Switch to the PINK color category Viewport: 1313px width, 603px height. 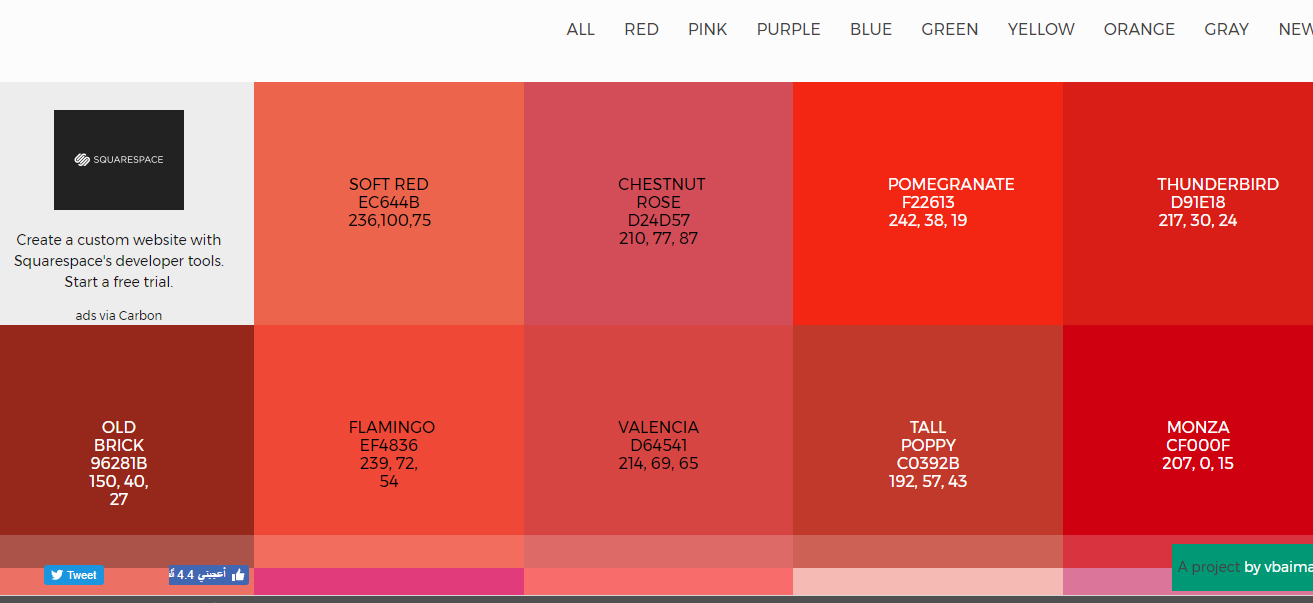click(707, 29)
